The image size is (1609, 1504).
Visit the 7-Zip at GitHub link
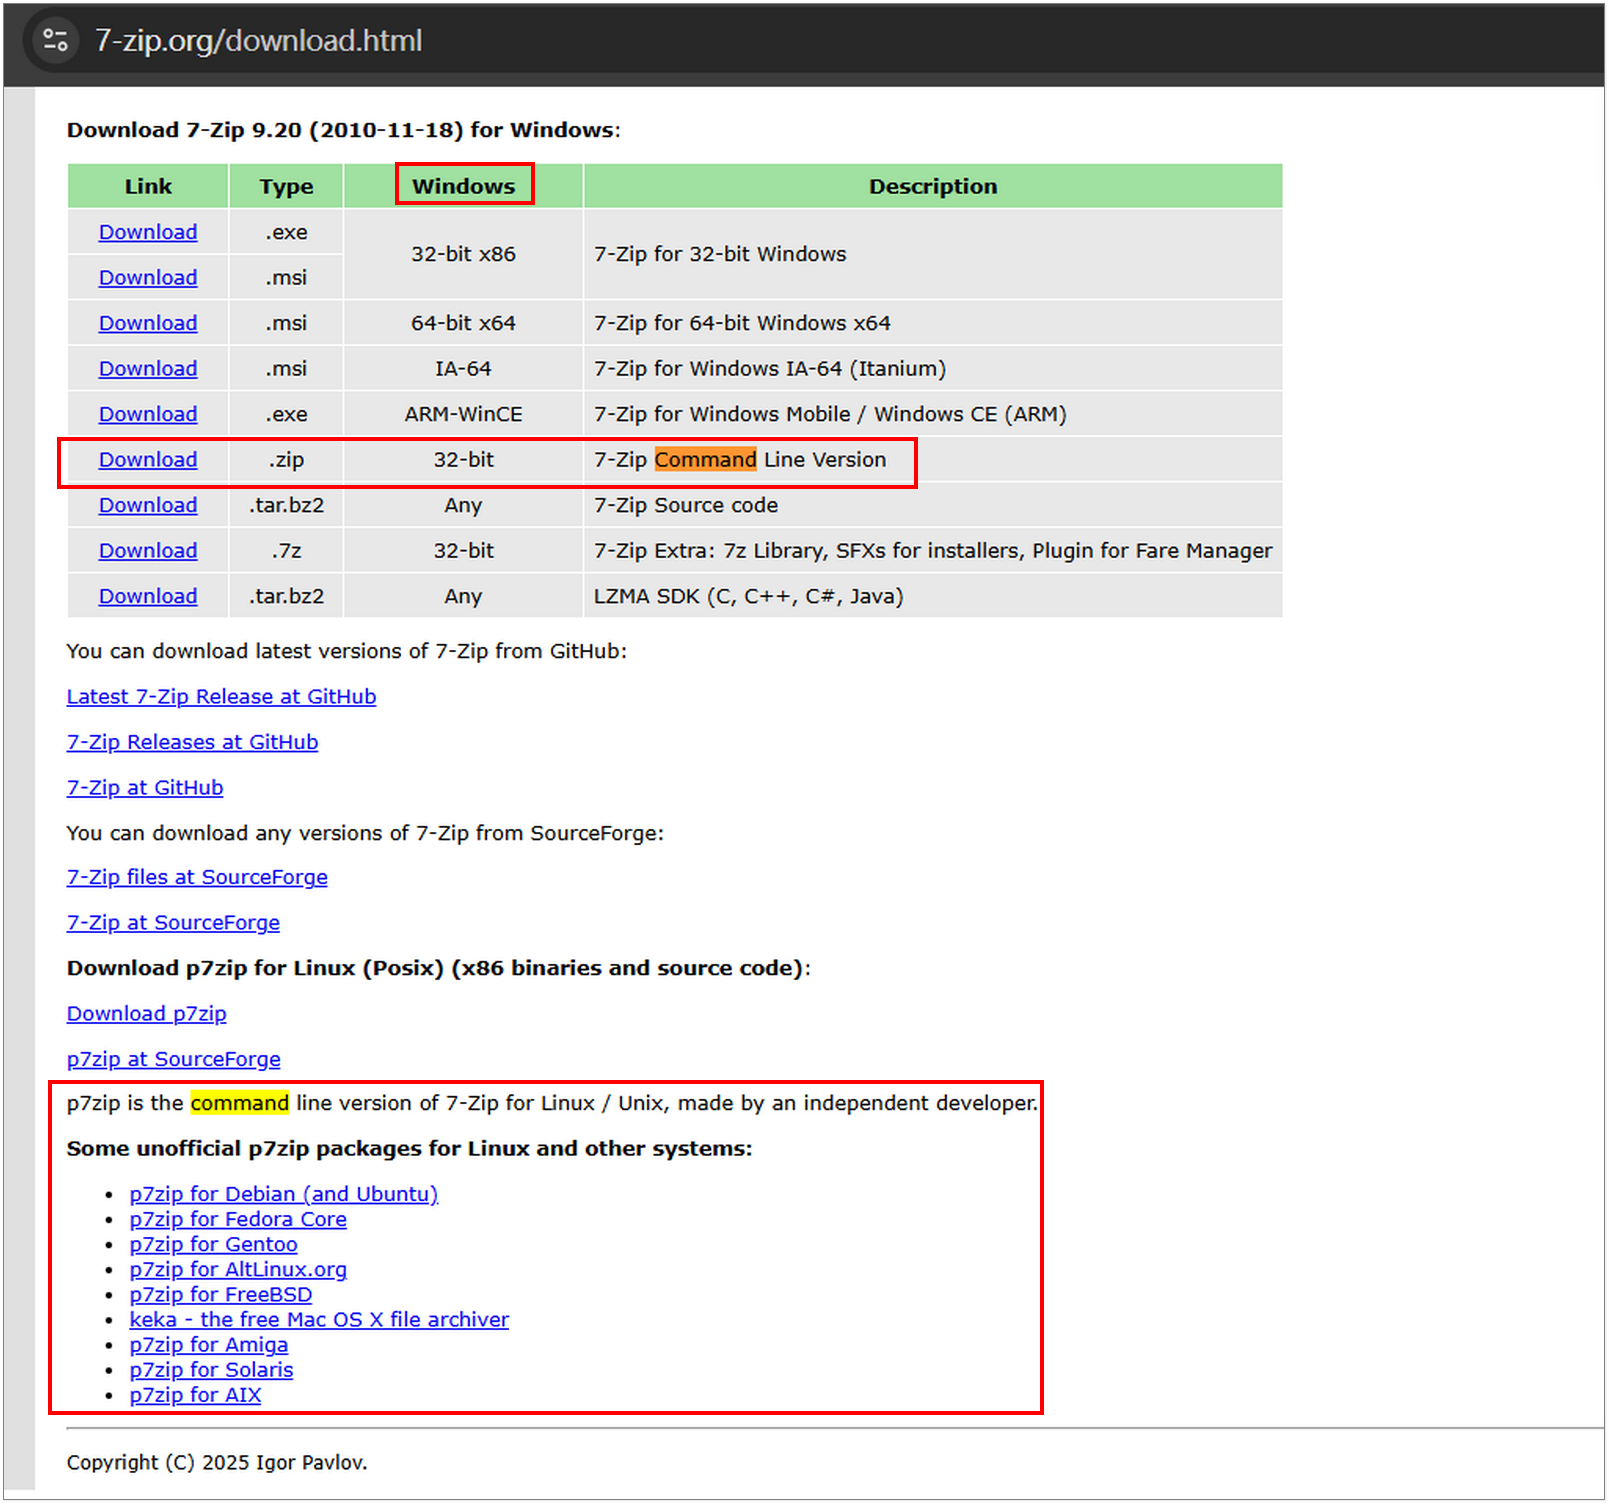coord(145,788)
